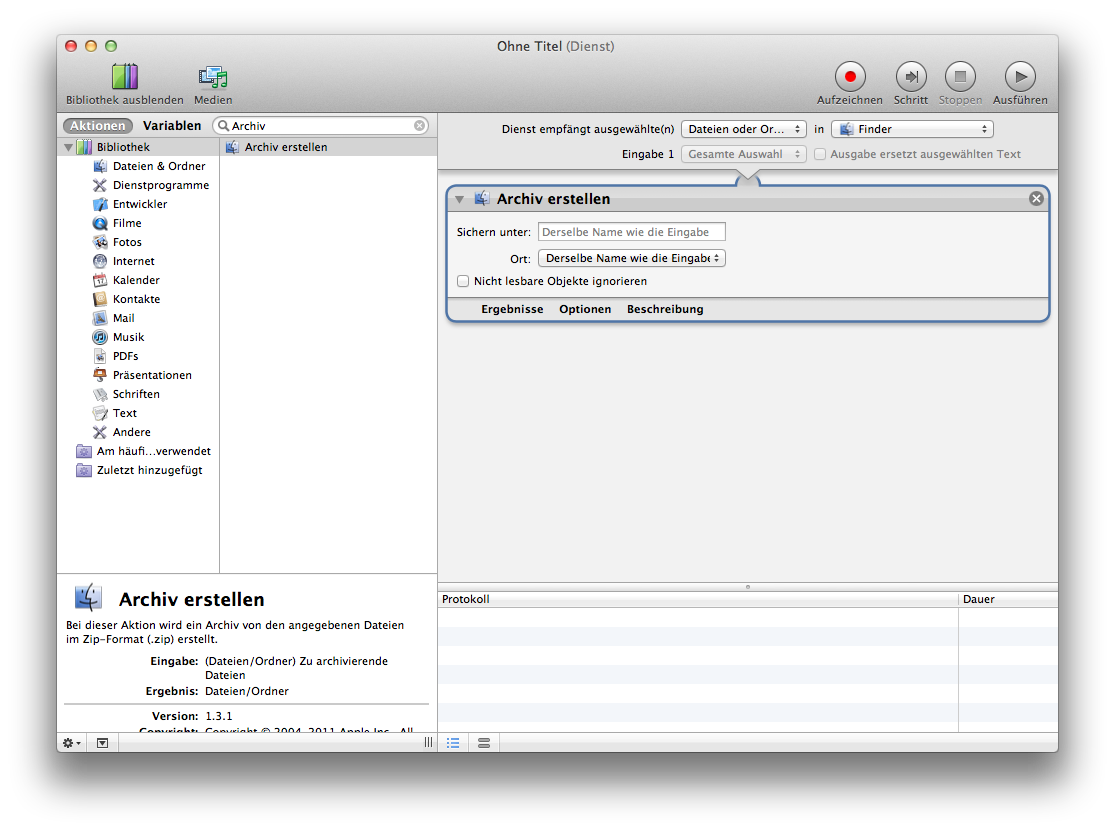Collapse the Archiv erstellen action panel
Image resolution: width=1115 pixels, height=831 pixels.
[459, 200]
